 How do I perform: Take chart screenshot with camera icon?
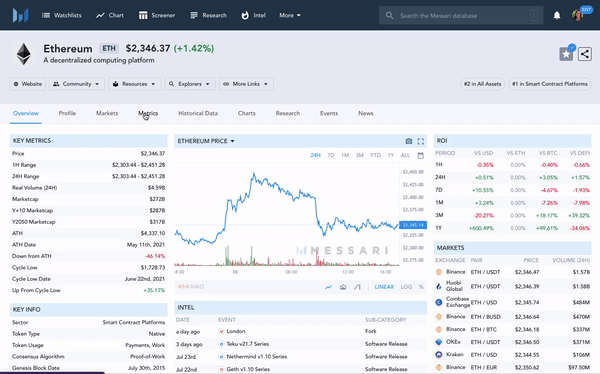(409, 141)
